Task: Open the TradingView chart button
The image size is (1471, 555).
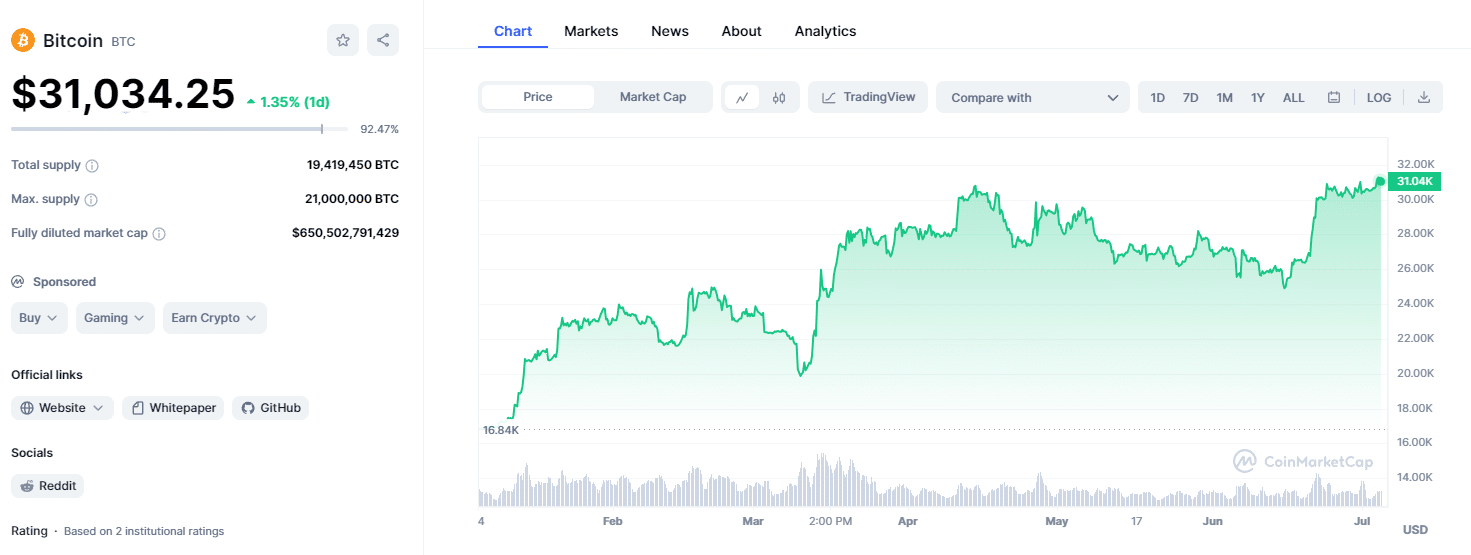Action: 868,97
